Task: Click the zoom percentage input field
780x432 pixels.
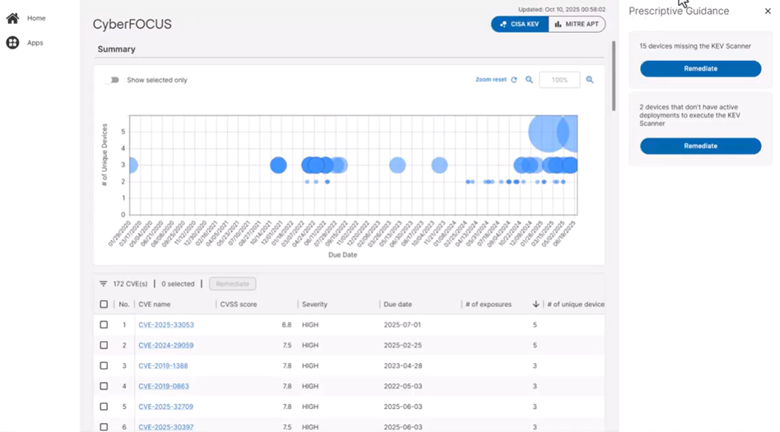Action: (559, 80)
